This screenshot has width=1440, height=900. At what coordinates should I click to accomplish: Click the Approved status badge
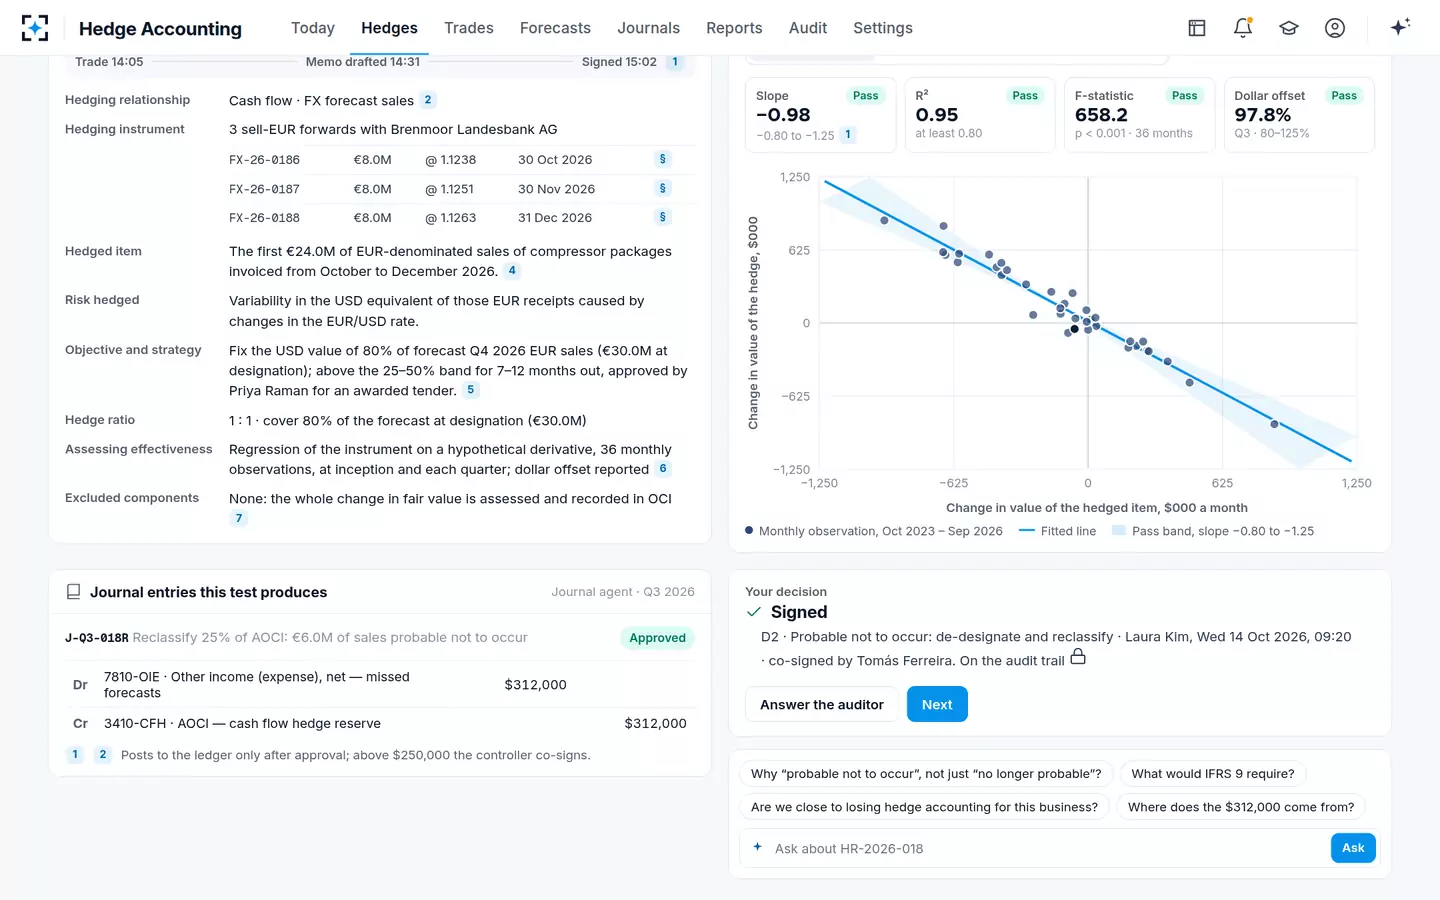tap(658, 638)
